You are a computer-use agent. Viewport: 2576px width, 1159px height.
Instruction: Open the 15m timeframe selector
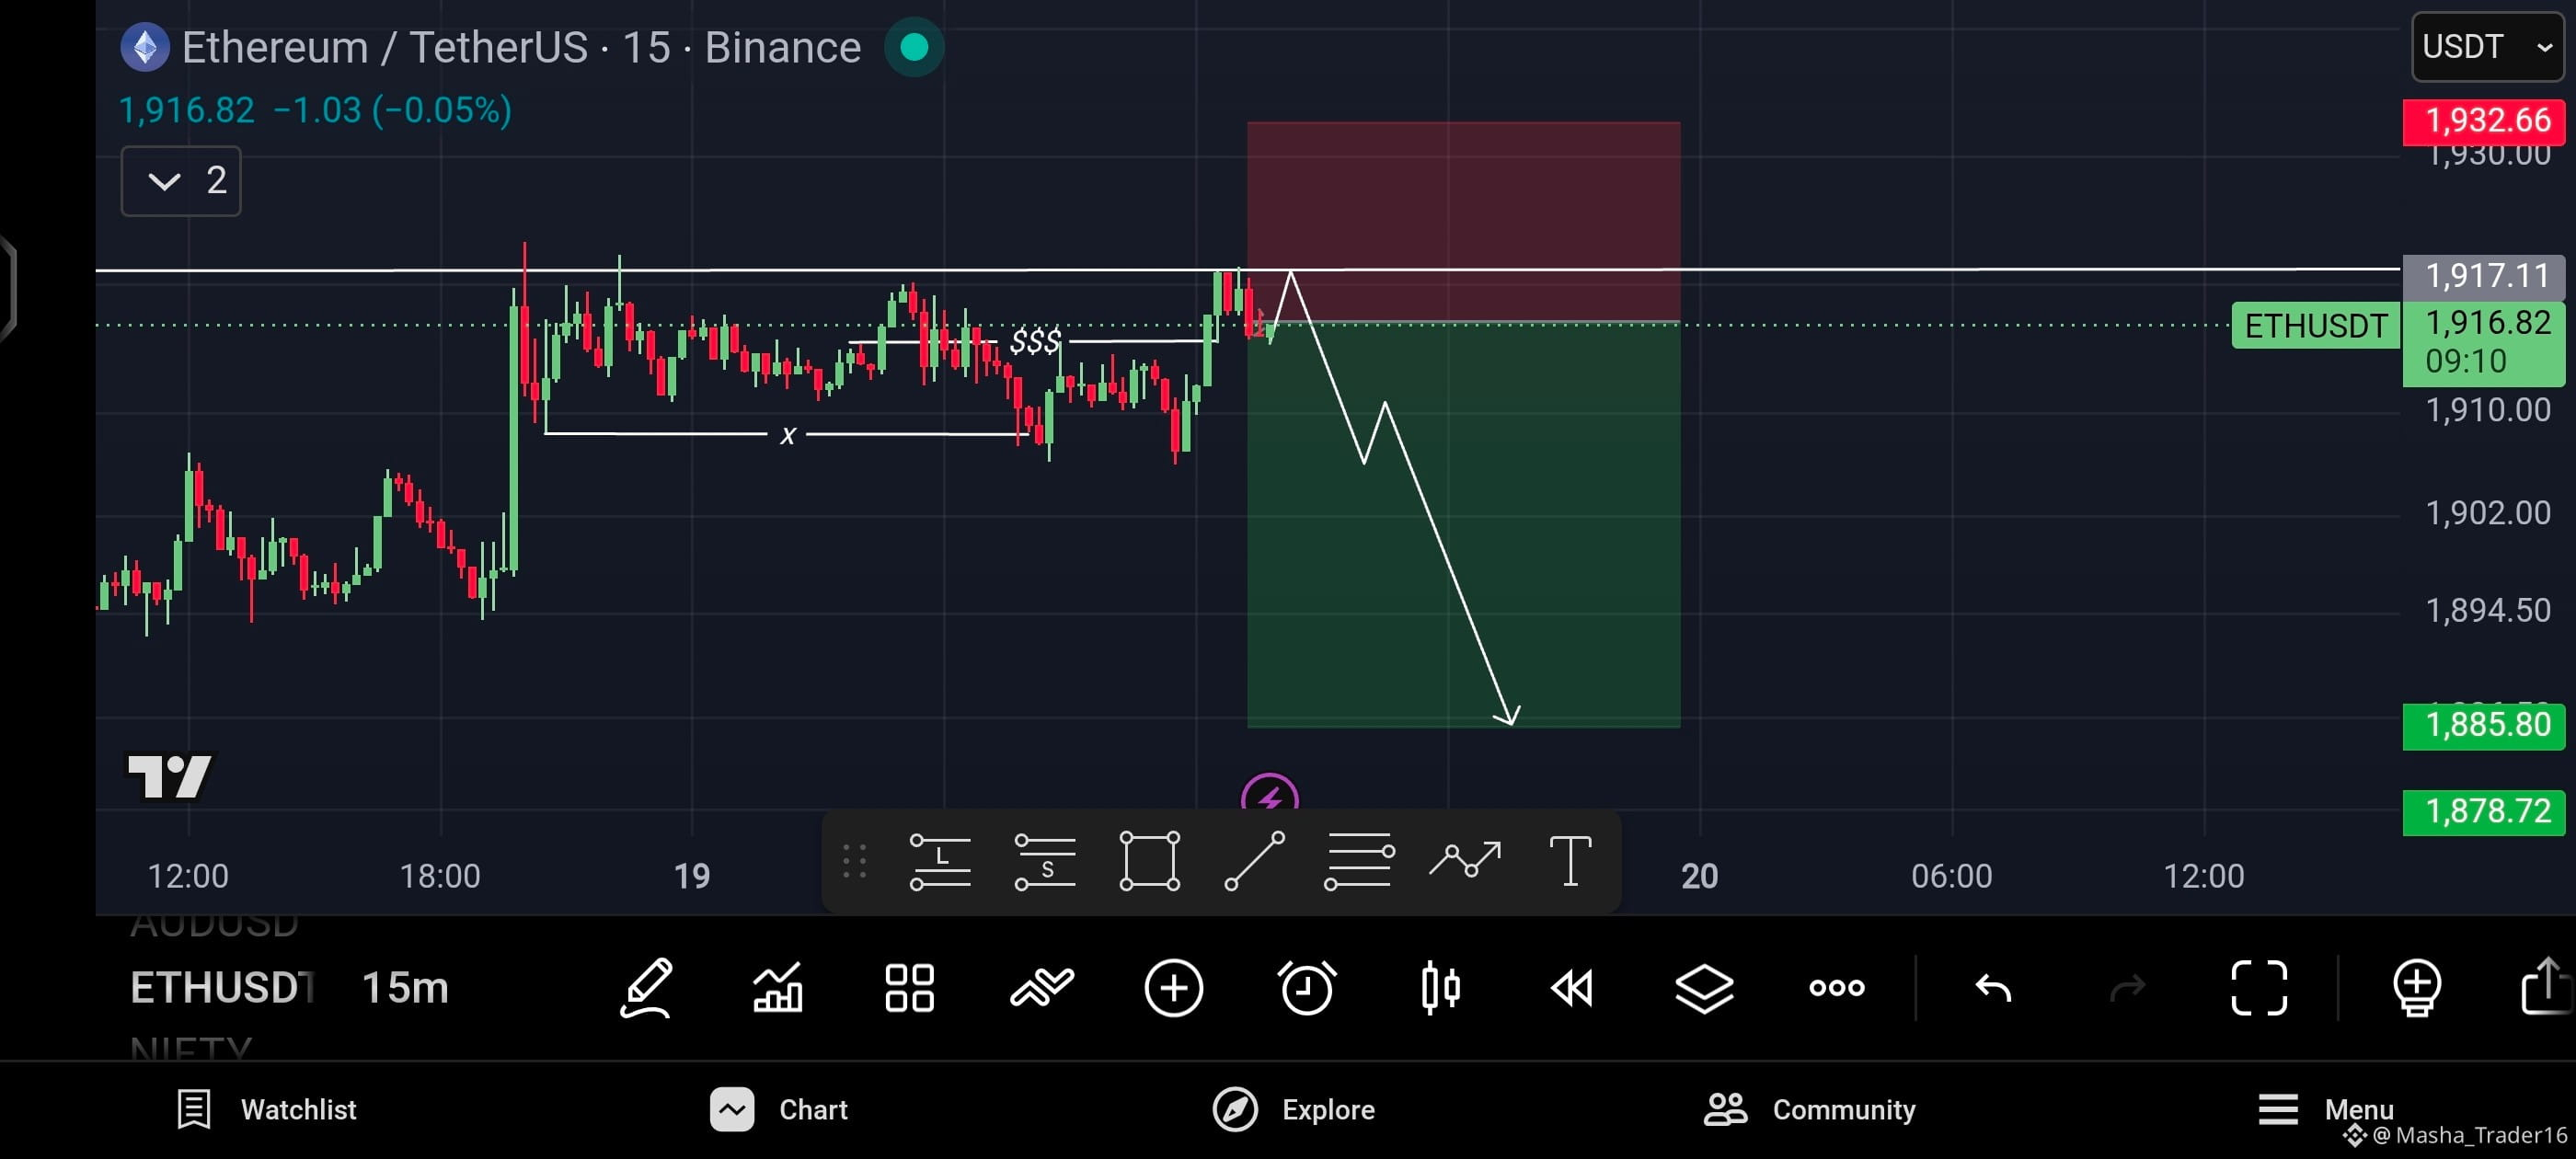pos(405,988)
